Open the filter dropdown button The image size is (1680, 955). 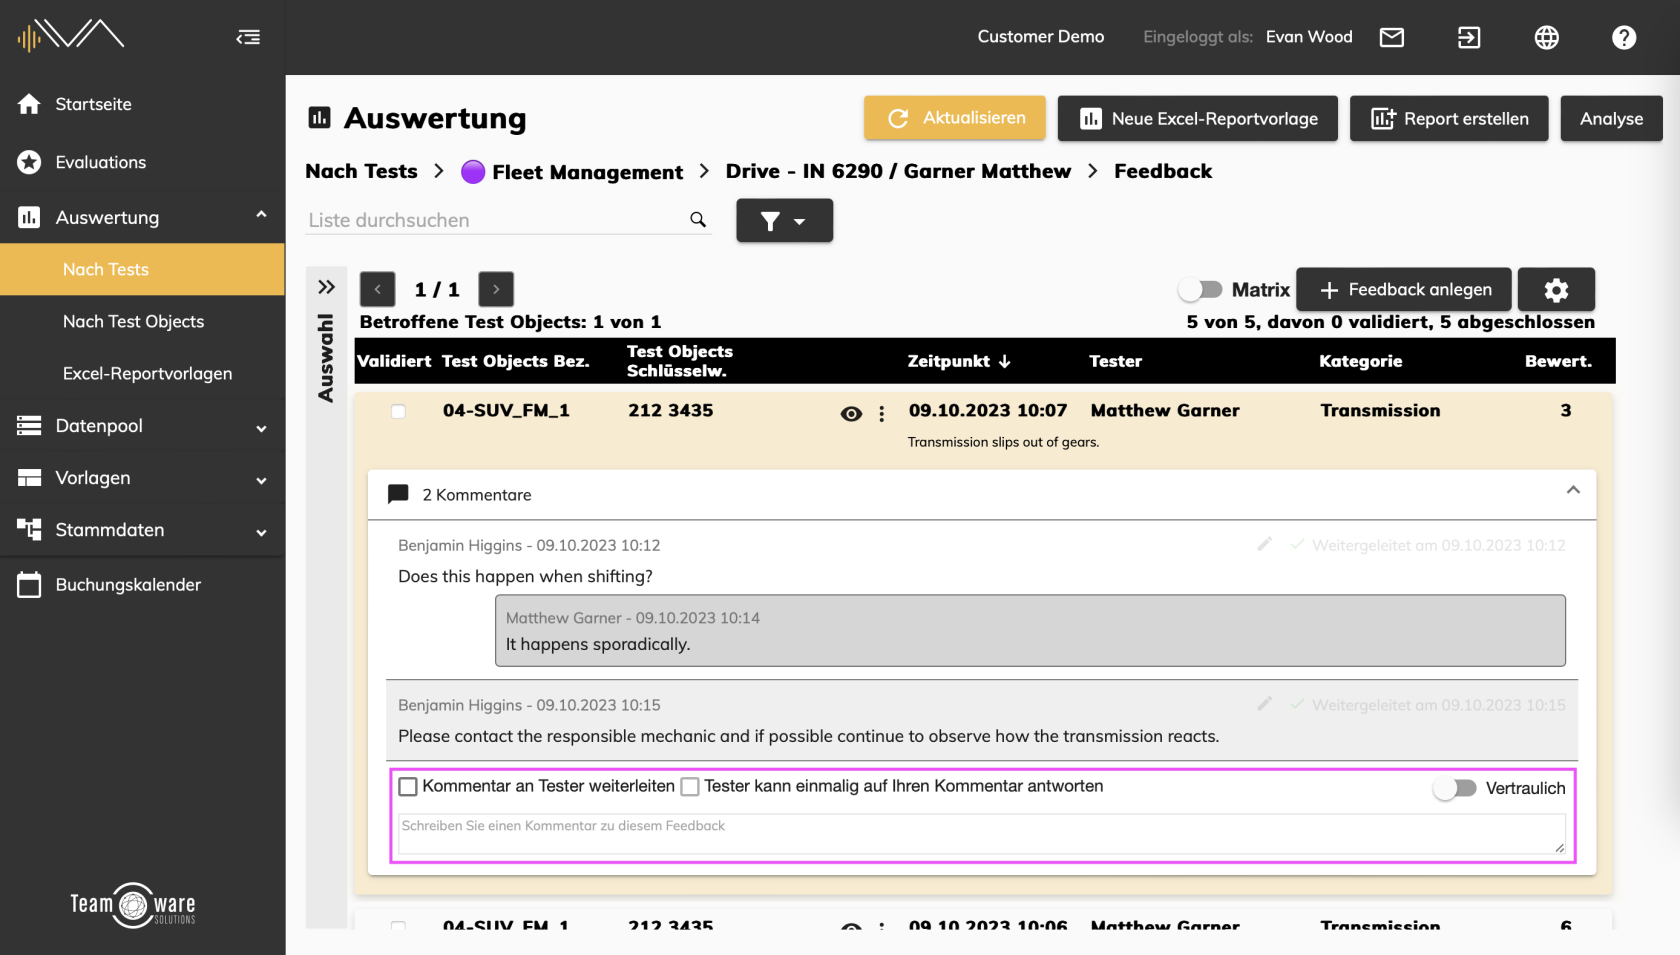click(x=784, y=220)
